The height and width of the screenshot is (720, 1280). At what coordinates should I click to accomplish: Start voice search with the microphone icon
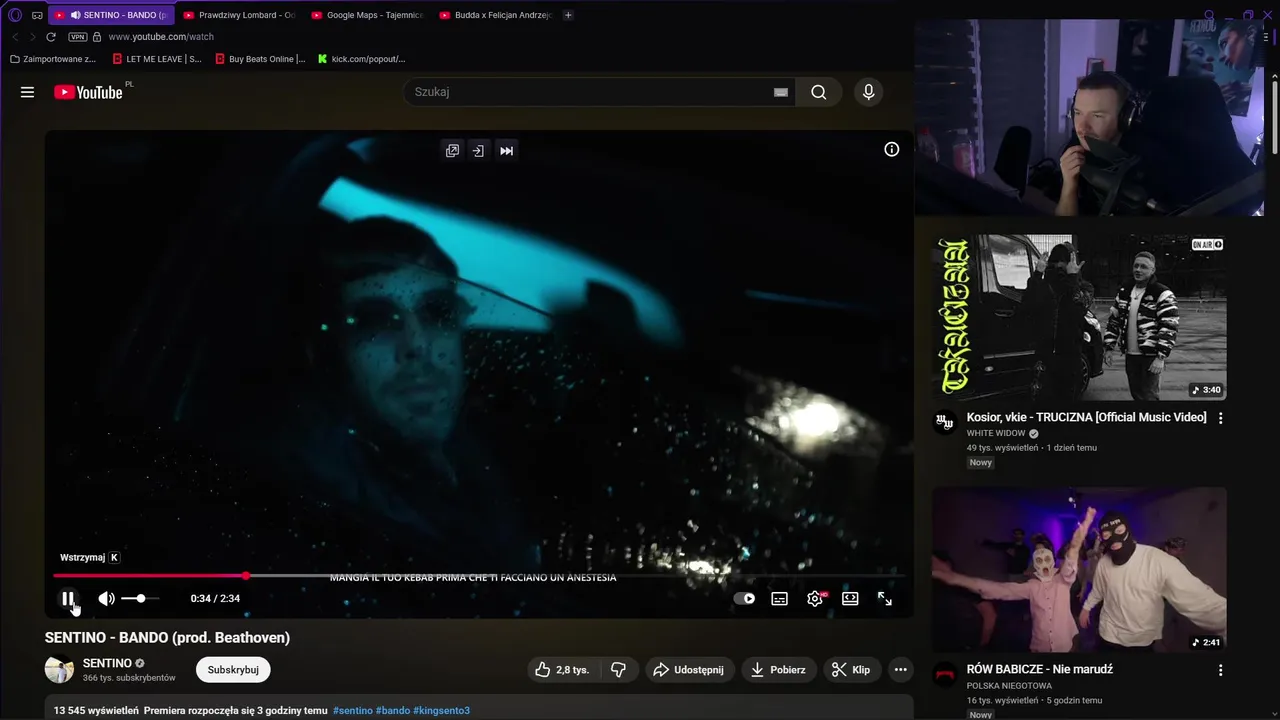click(868, 92)
